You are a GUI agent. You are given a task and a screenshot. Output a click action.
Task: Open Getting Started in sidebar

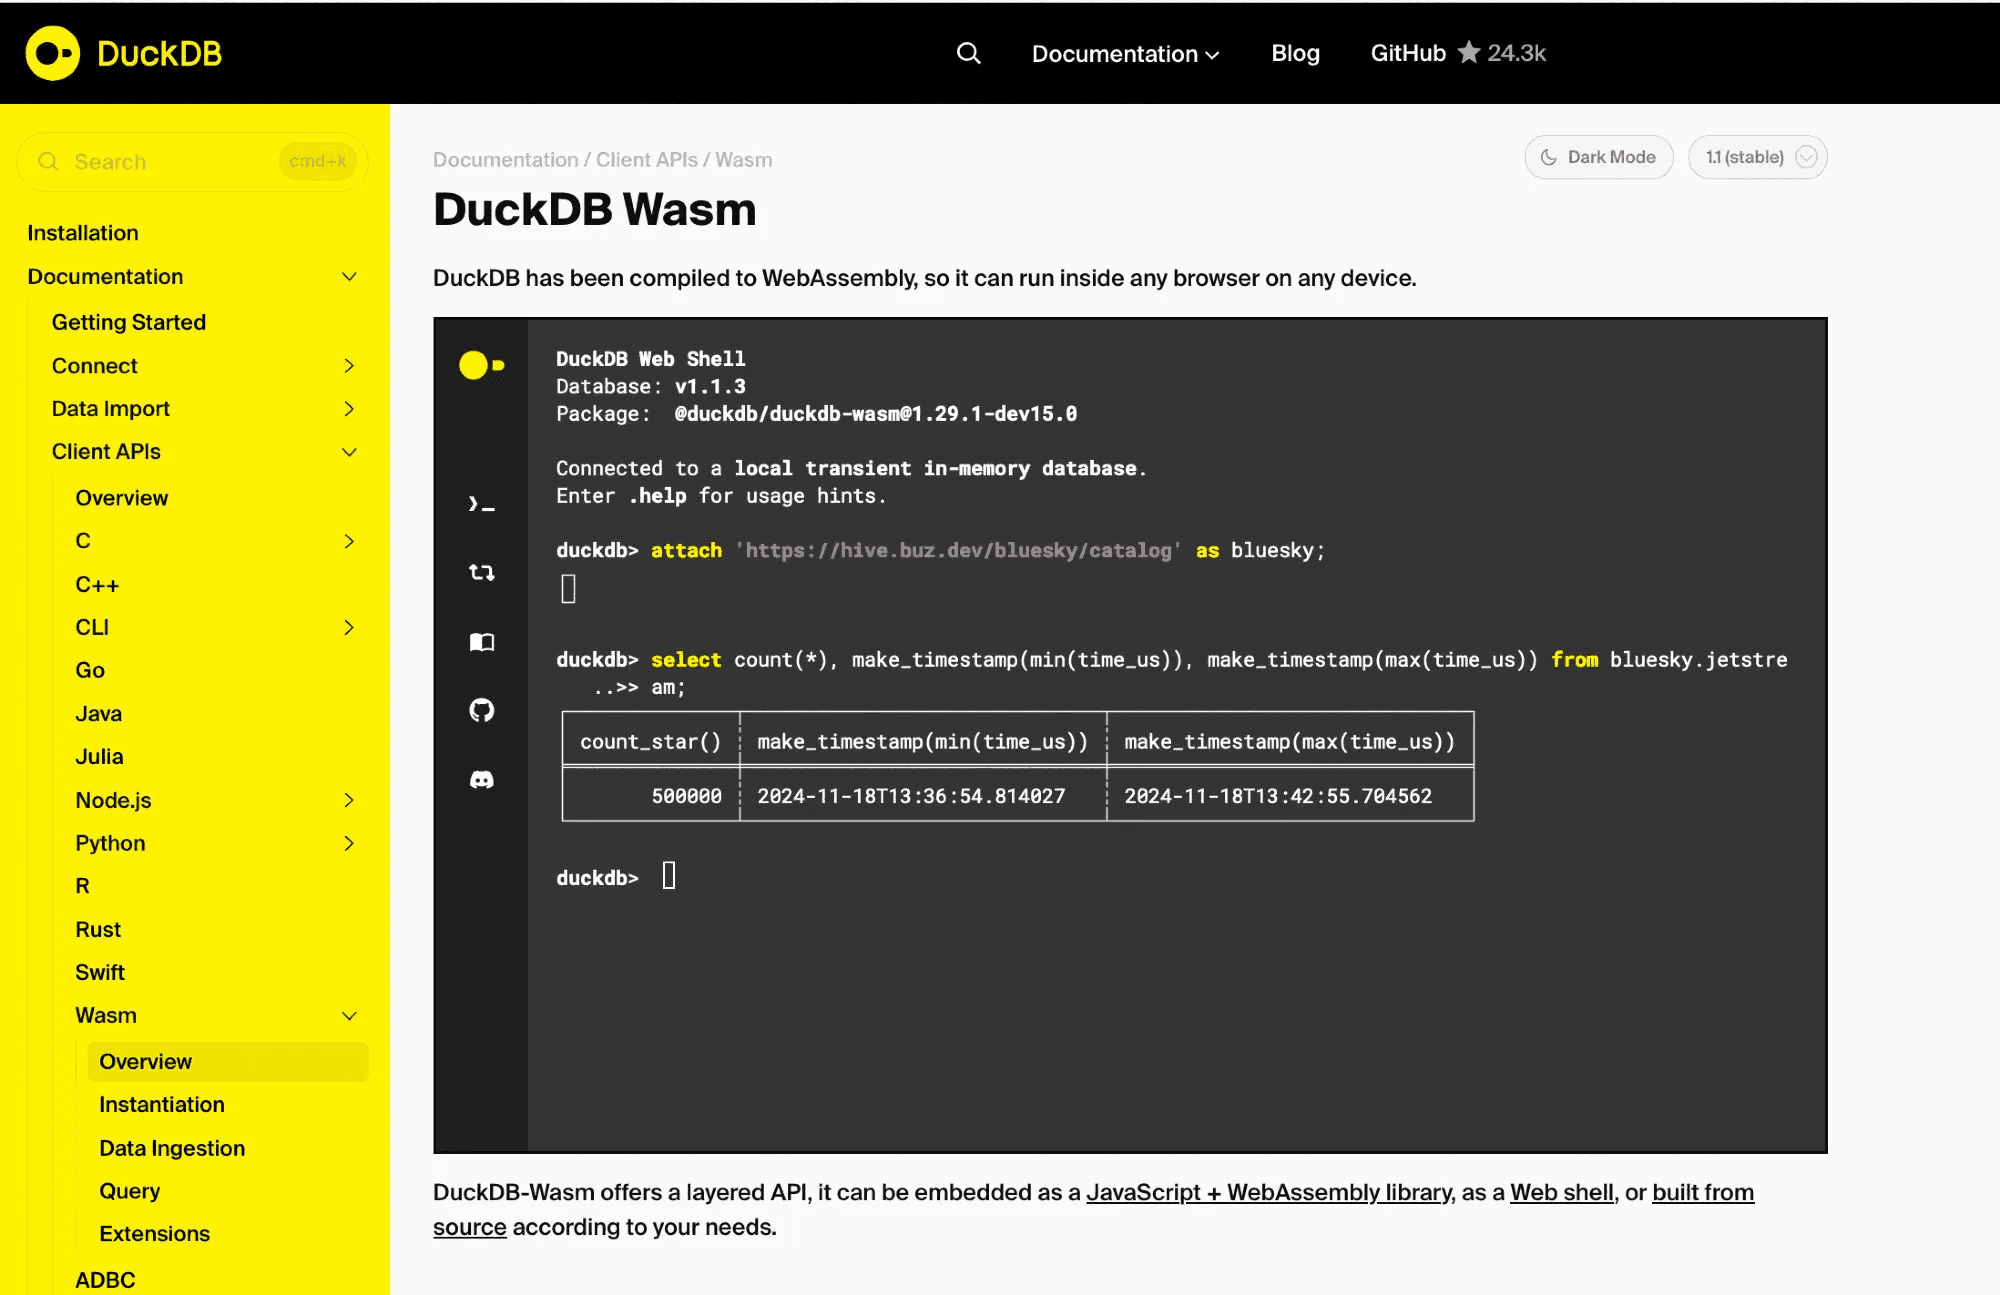(129, 322)
